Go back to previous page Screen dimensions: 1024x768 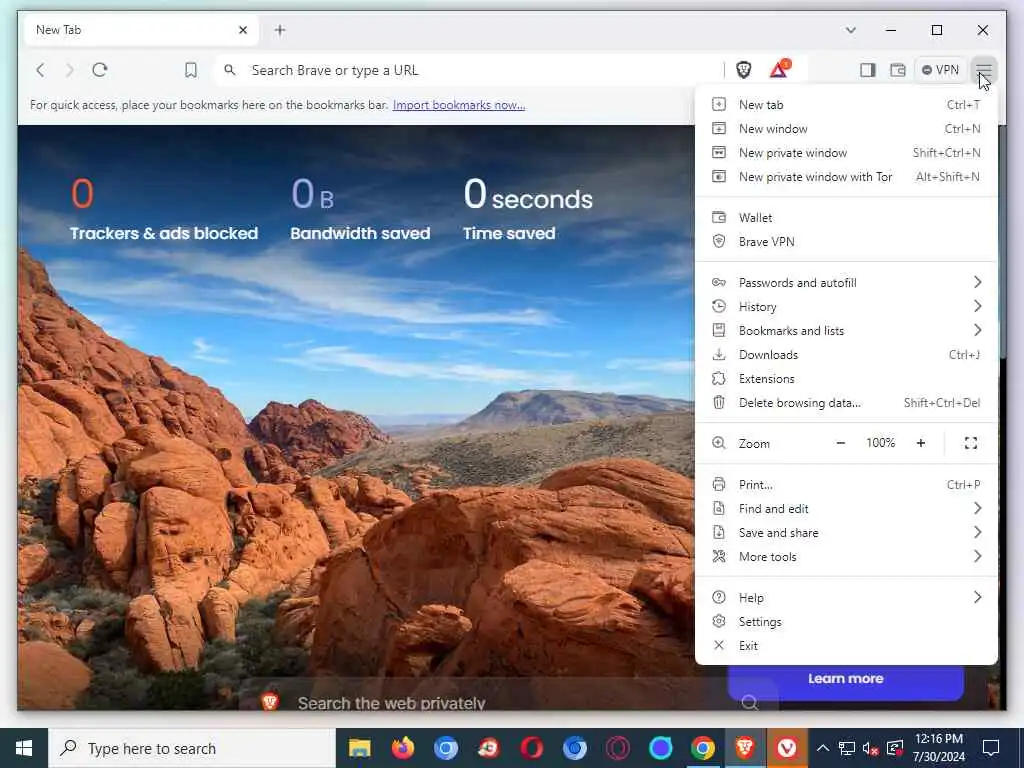click(40, 70)
